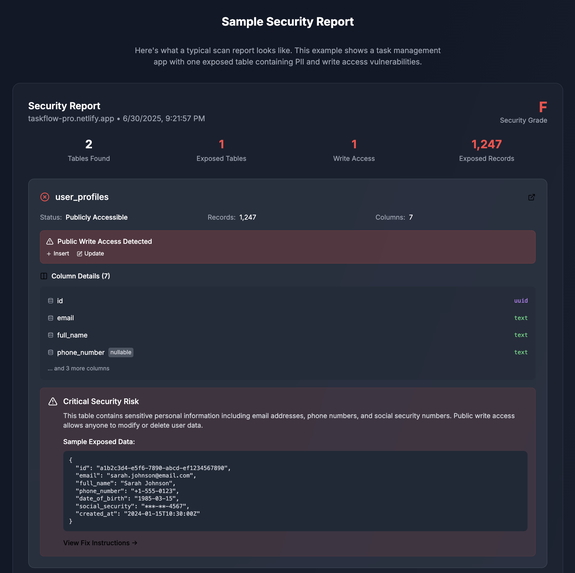Click the Critical Security Risk heading
The height and width of the screenshot is (573, 575).
click(x=101, y=401)
